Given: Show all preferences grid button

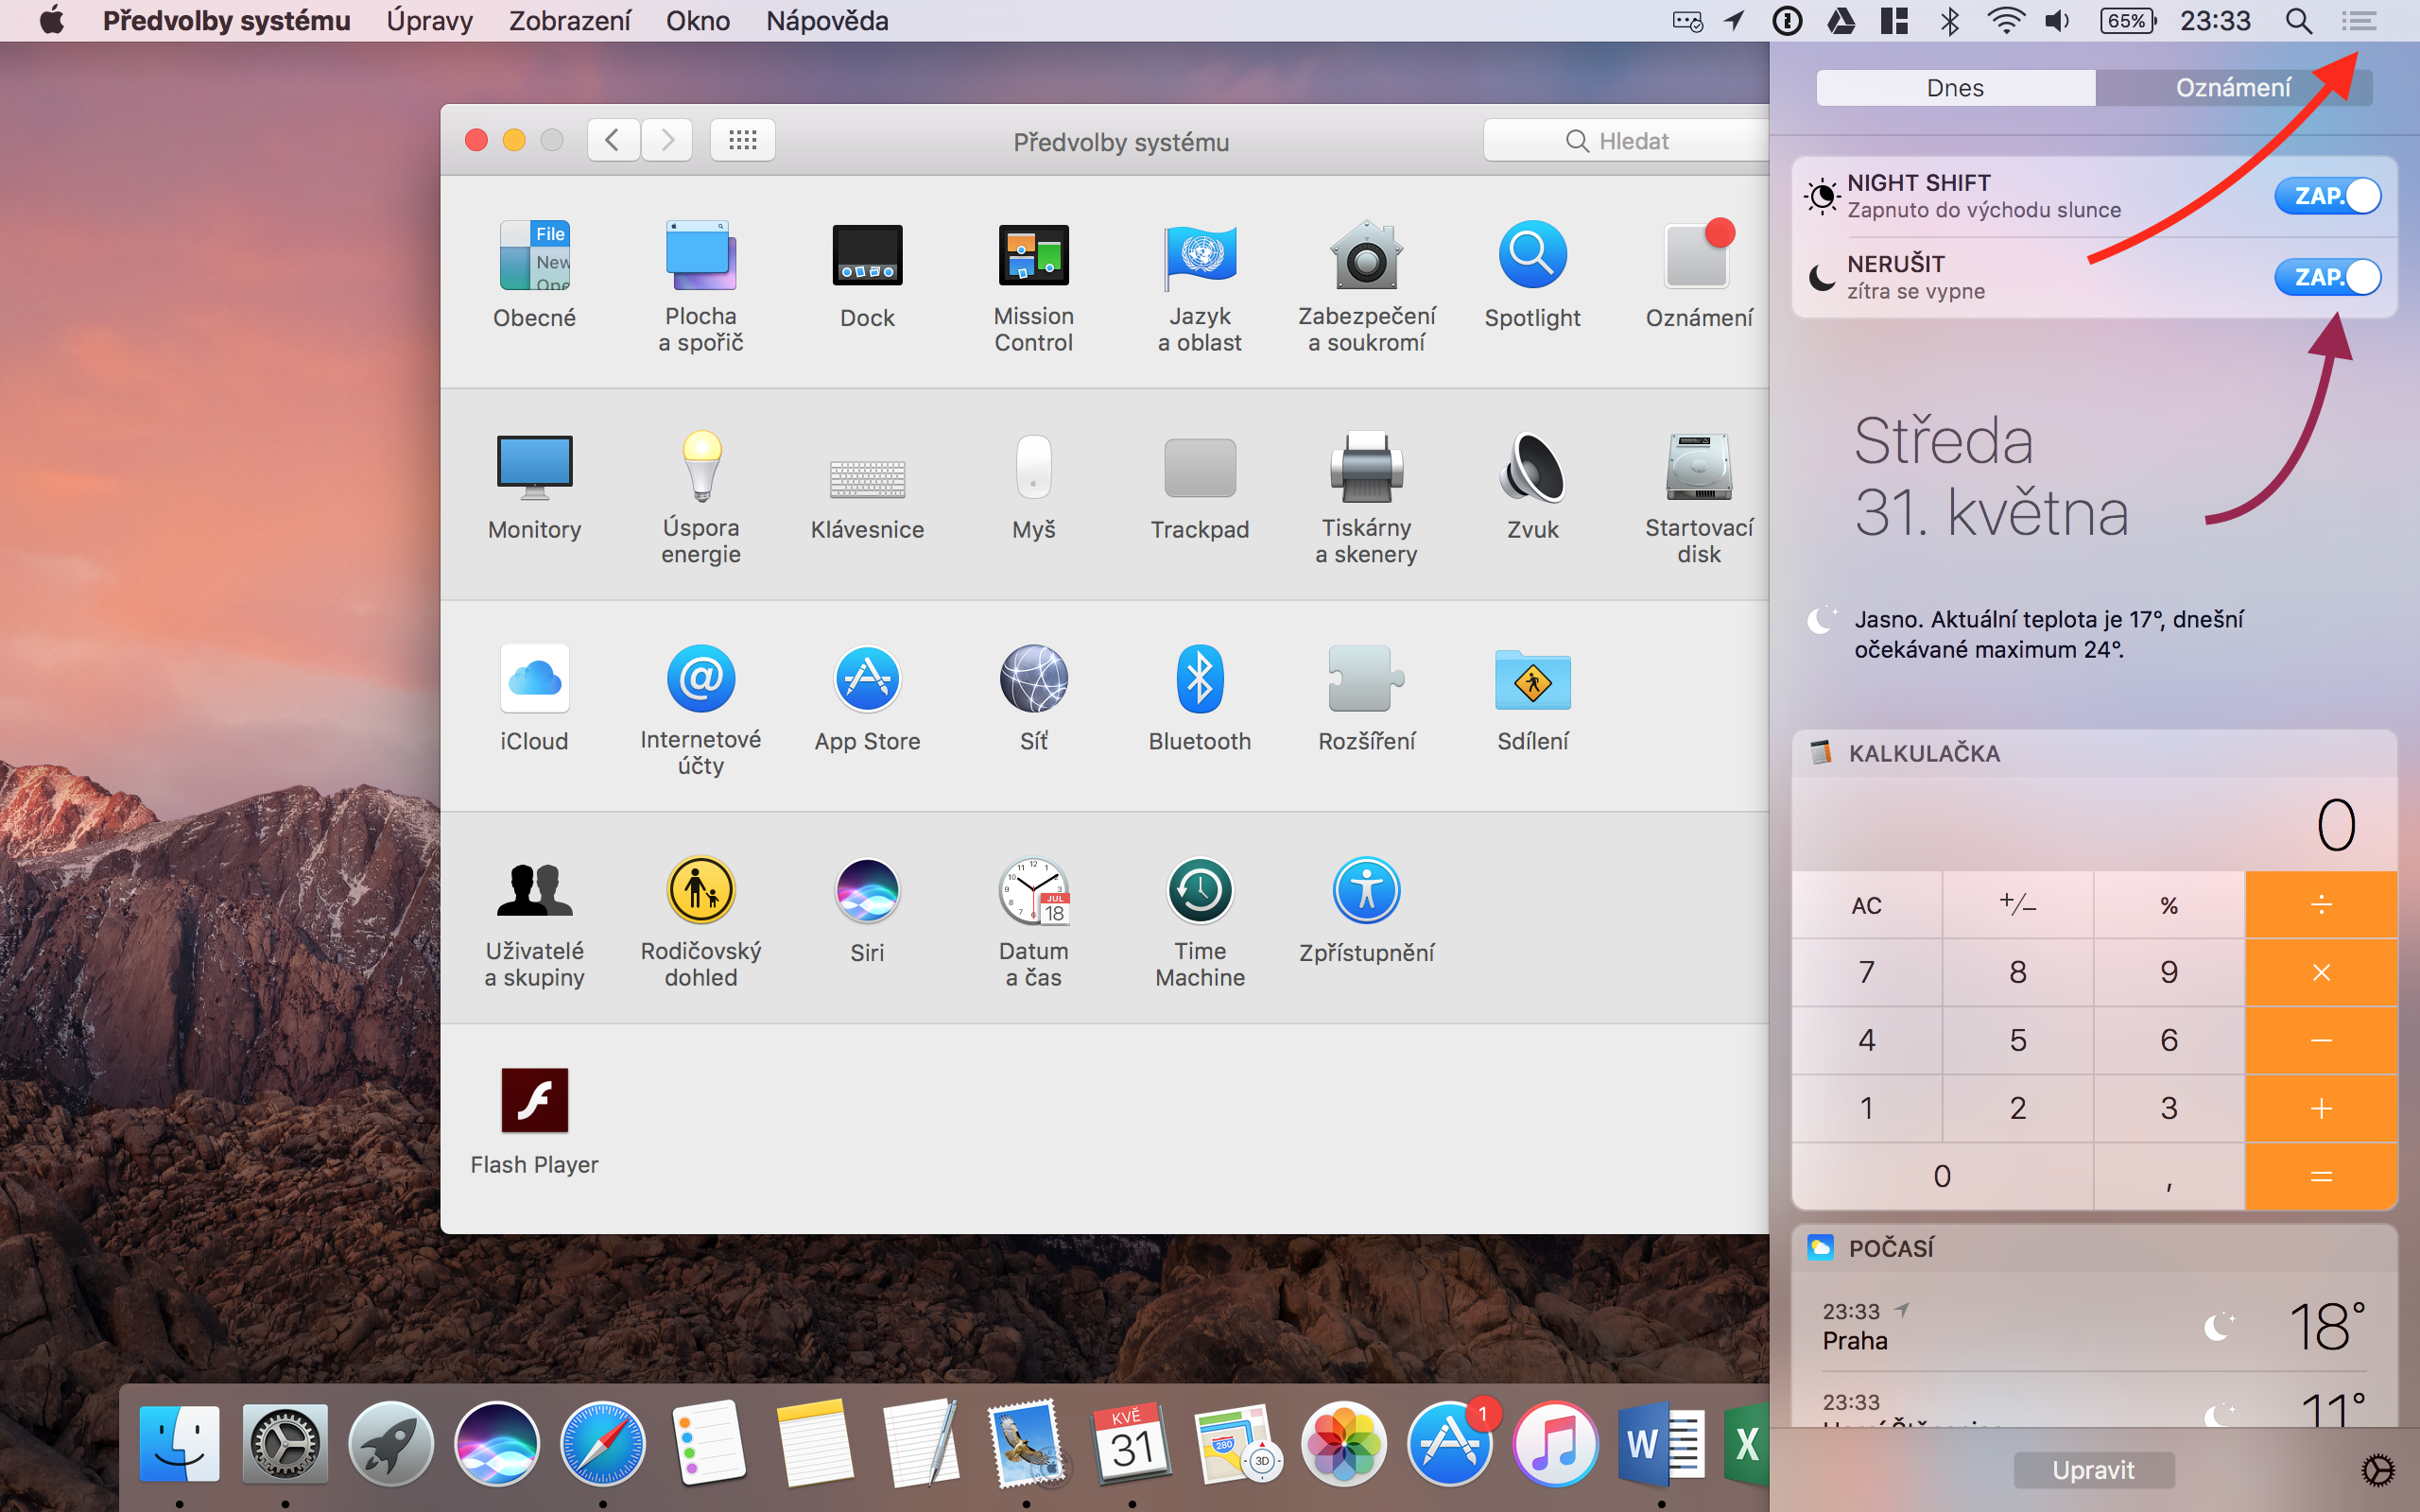Looking at the screenshot, I should coord(742,140).
